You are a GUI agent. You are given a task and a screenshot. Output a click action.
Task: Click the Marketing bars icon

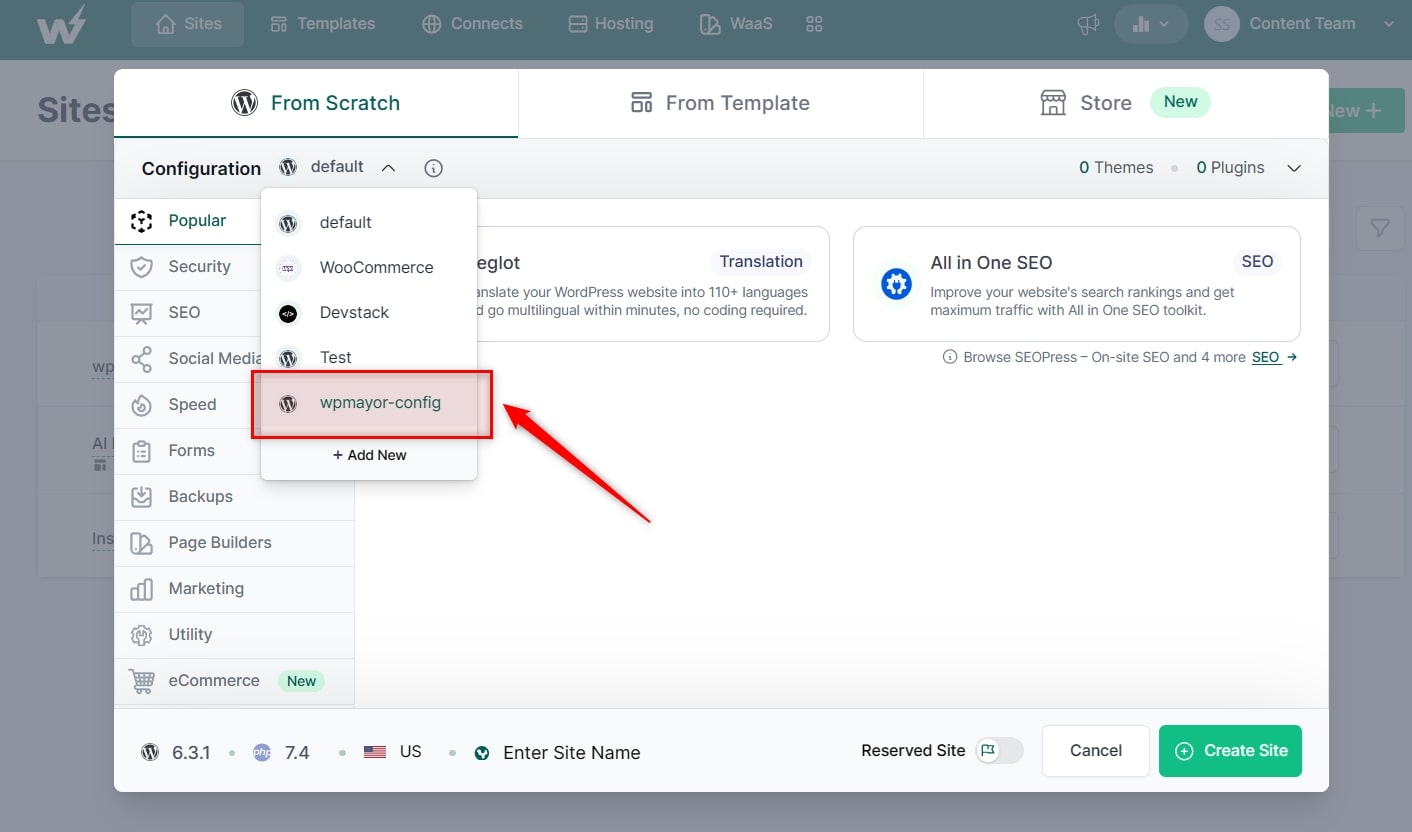(x=142, y=589)
